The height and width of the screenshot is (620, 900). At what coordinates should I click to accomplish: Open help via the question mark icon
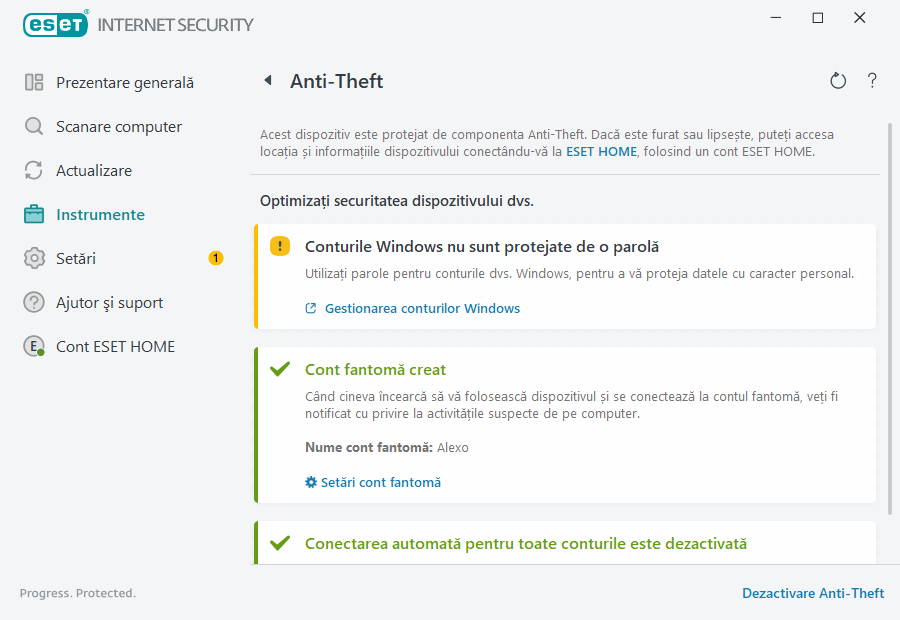pos(871,80)
